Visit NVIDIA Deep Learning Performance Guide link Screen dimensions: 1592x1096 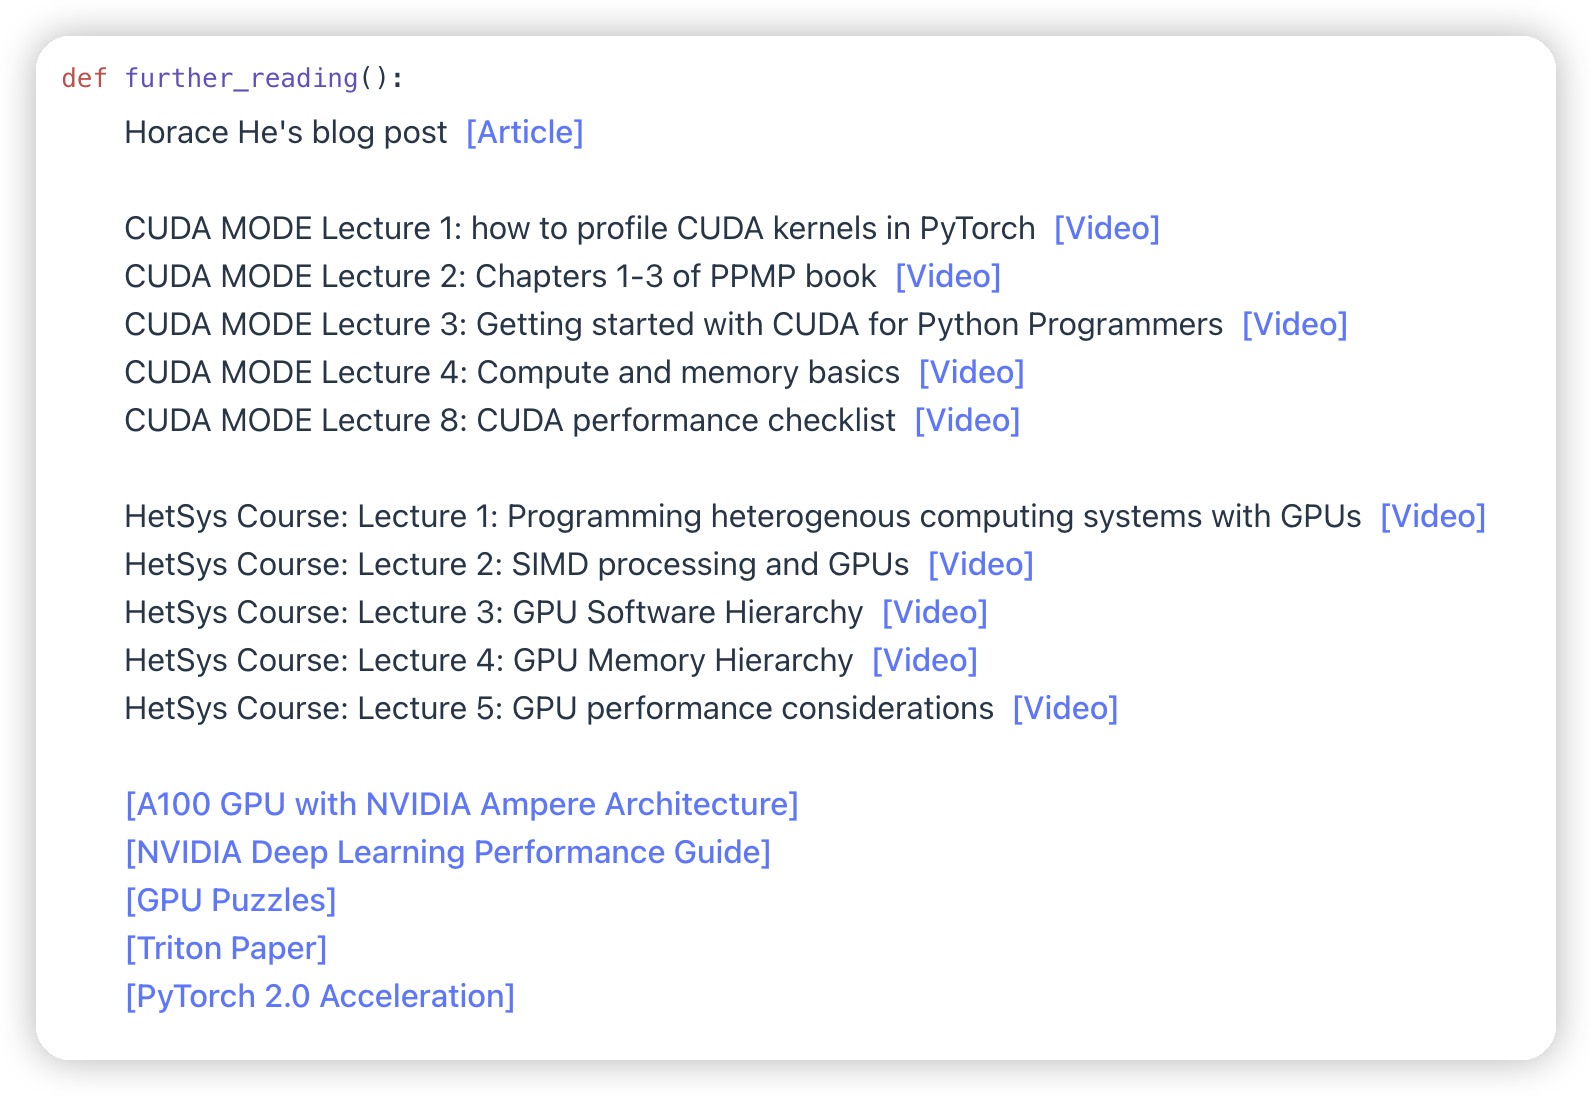pyautogui.click(x=447, y=852)
